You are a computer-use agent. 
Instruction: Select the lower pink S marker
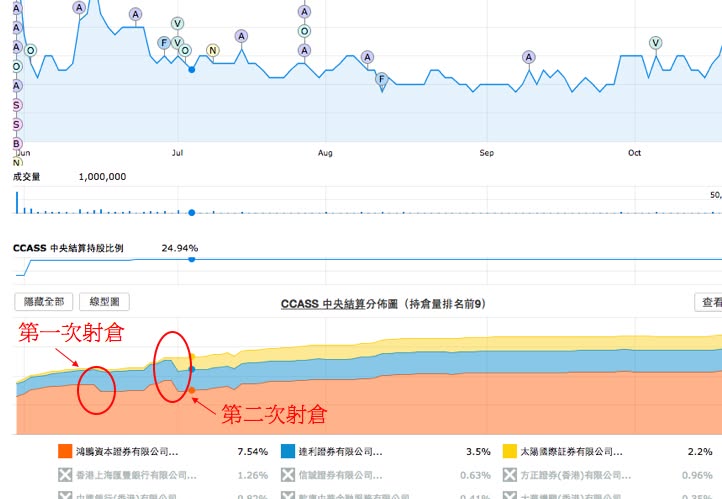click(x=17, y=124)
